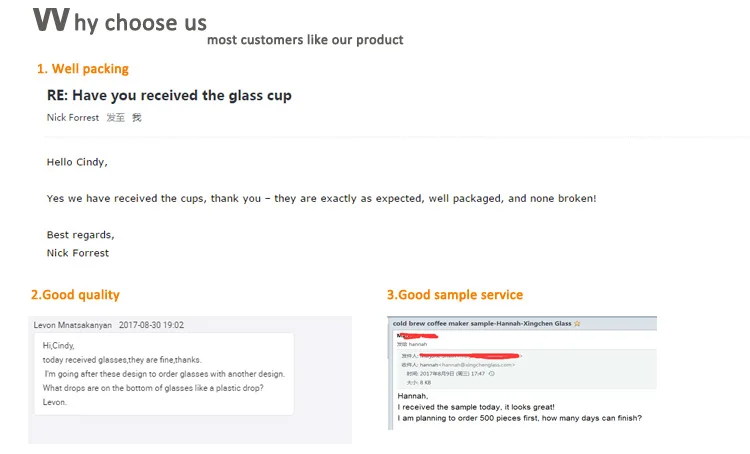Click the '2.Good quality' heading
This screenshot has height=454, width=750.
click(75, 295)
